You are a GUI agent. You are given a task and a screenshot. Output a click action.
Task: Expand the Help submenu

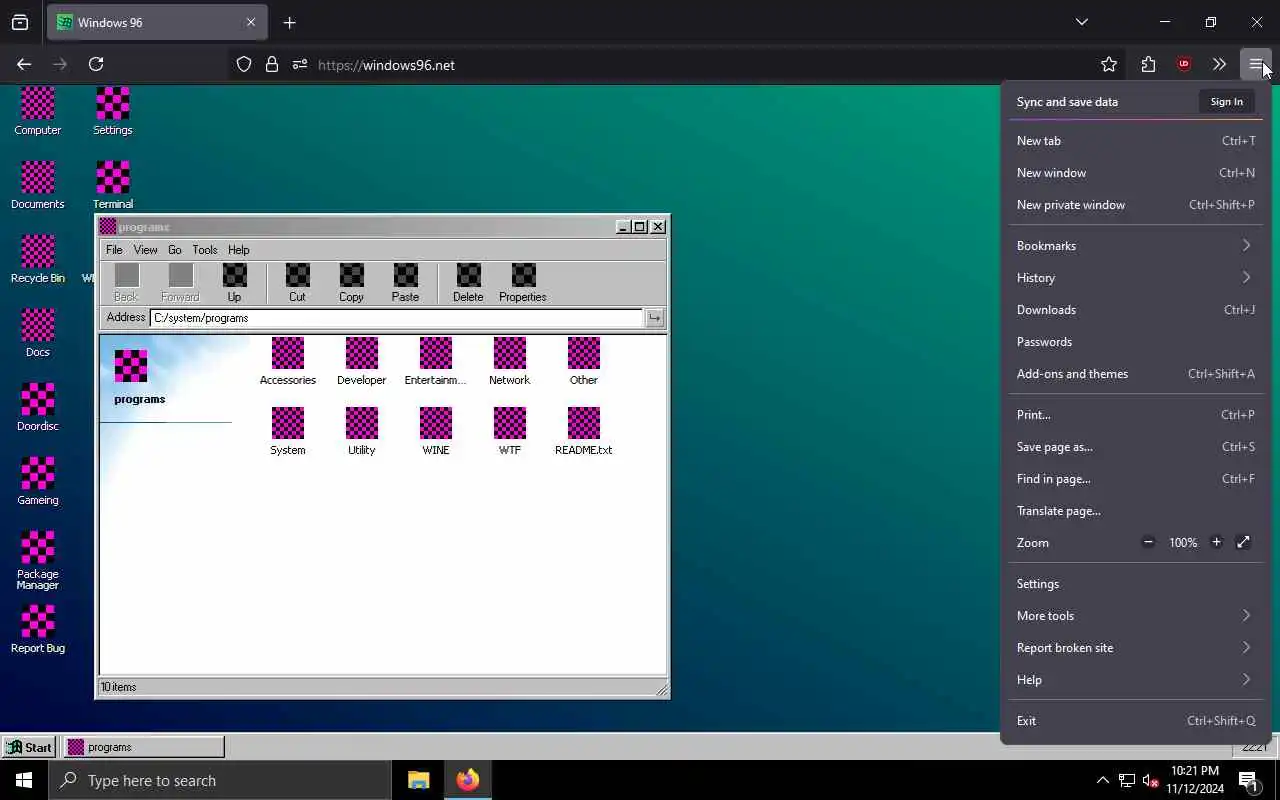pos(1136,680)
